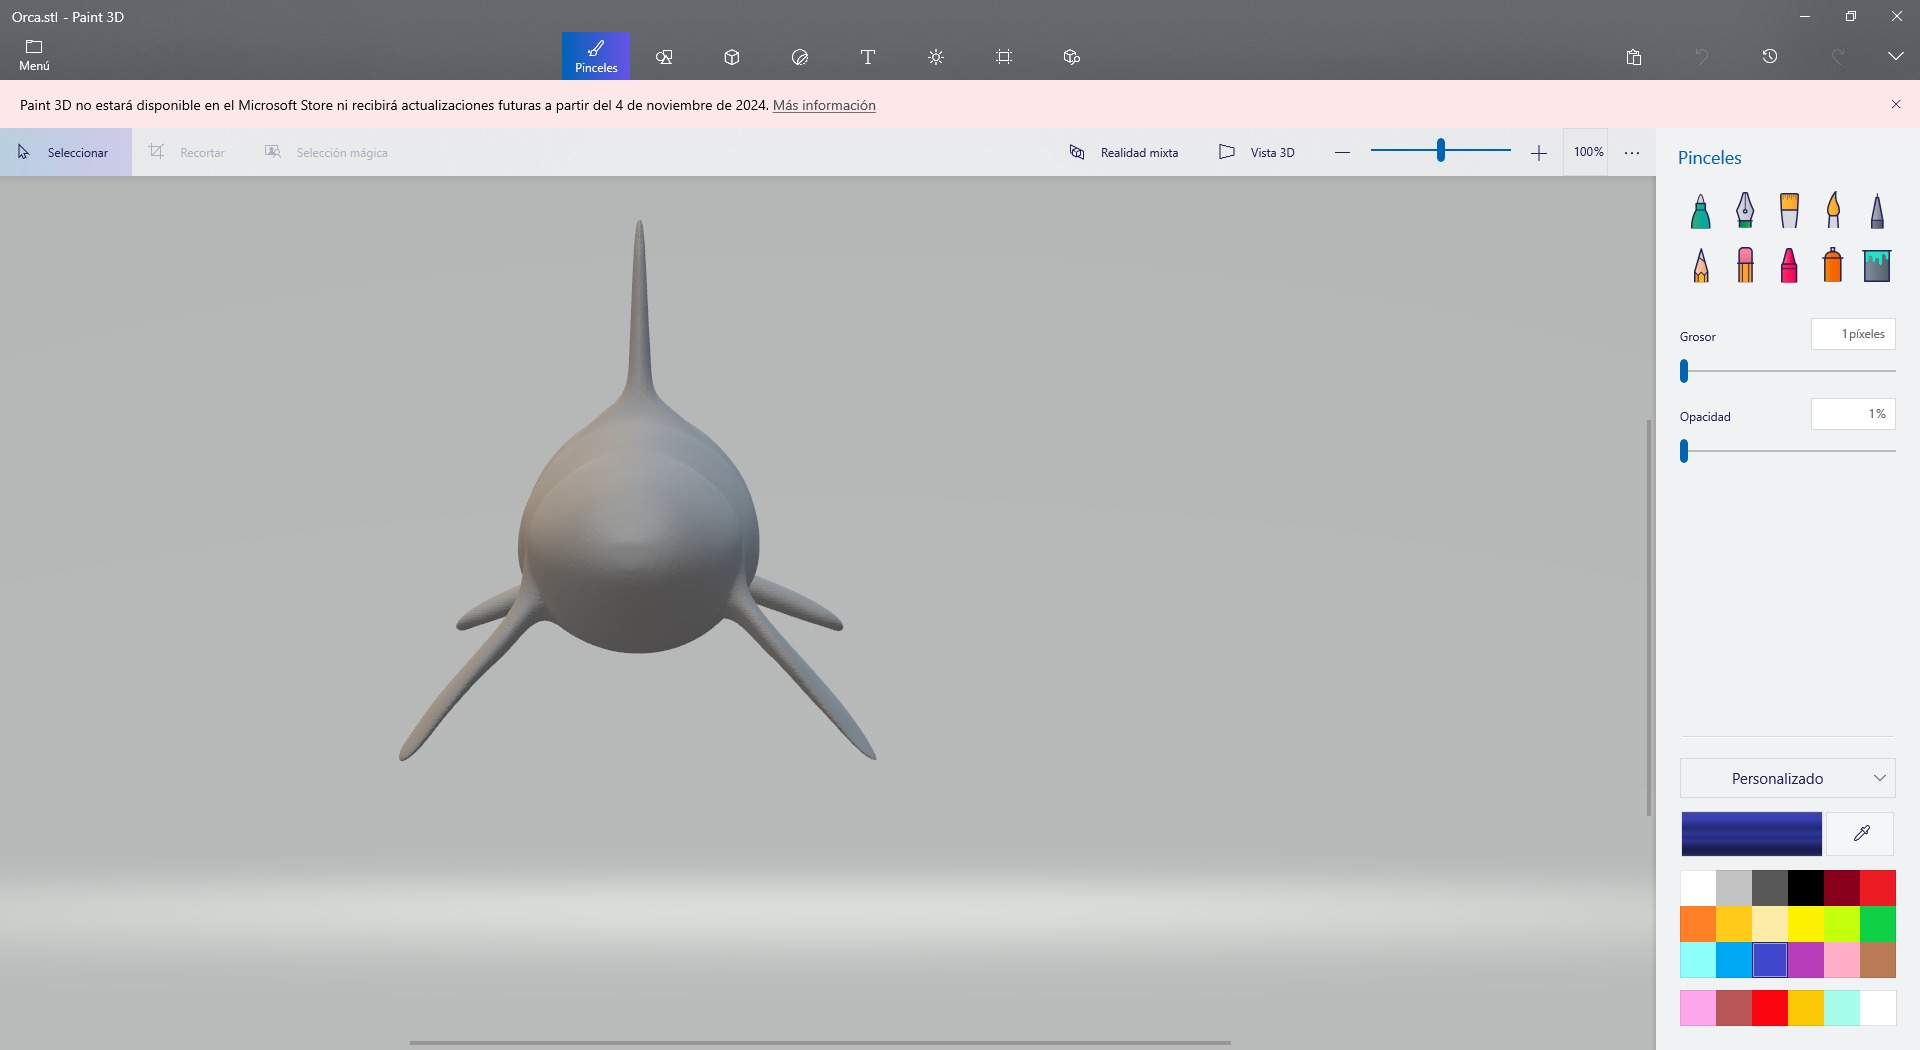Pick the light gray color swatch
This screenshot has width=1920, height=1050.
1734,888
